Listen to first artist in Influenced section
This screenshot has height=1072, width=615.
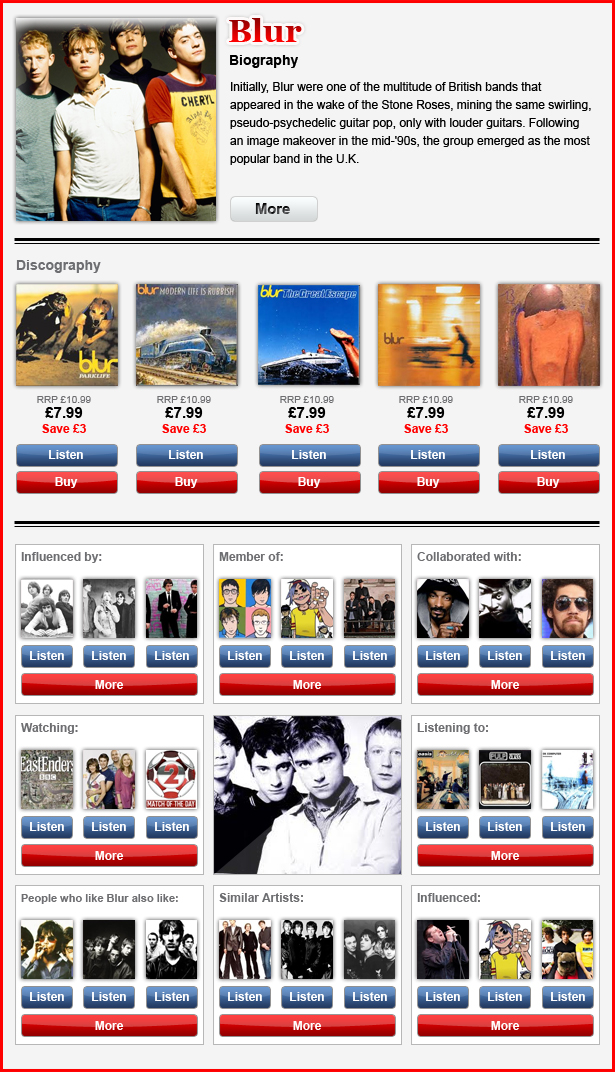pos(443,997)
